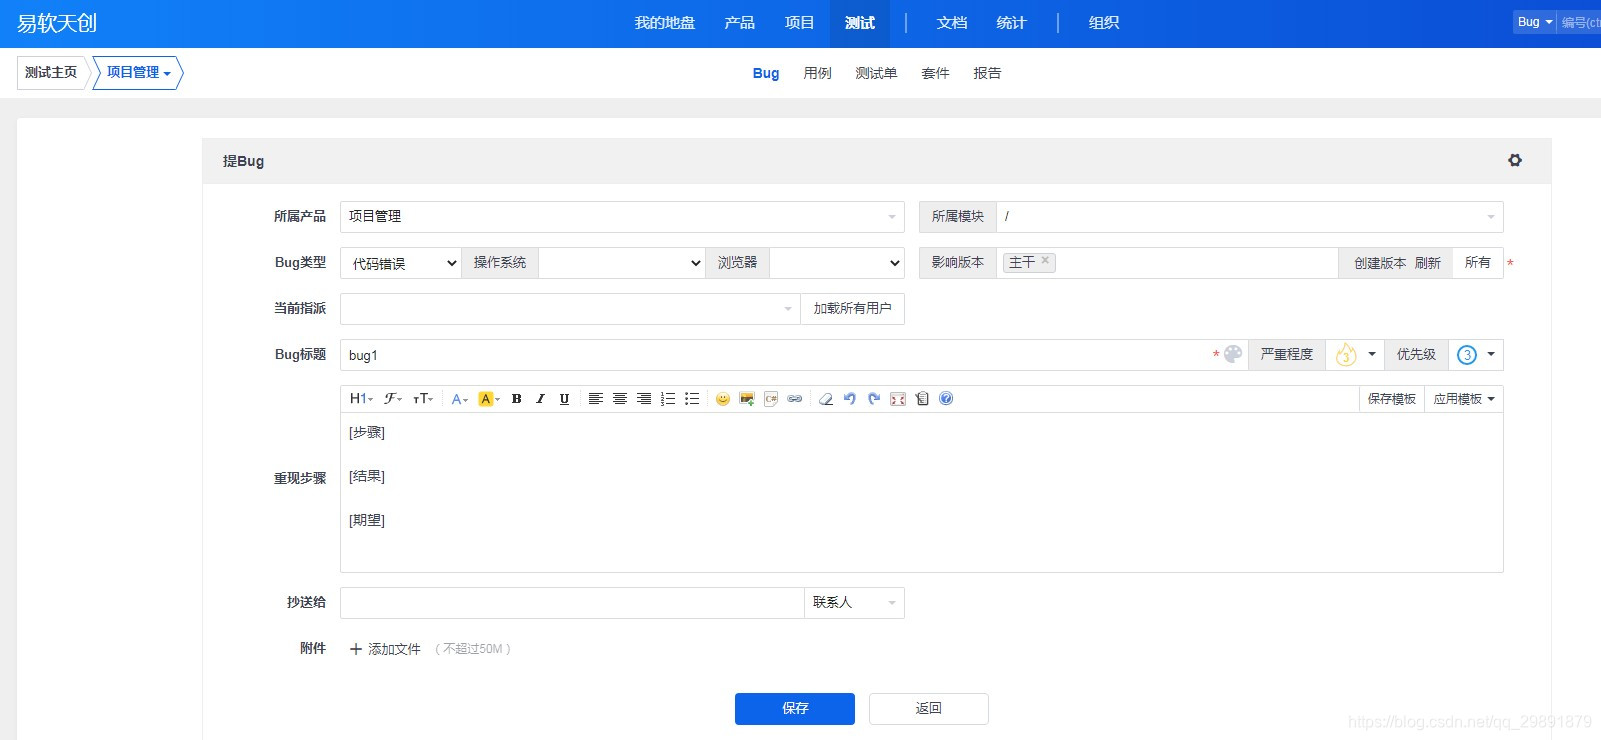Image resolution: width=1601 pixels, height=740 pixels.
Task: Click the paste-as-text clipboard icon
Action: (x=921, y=399)
